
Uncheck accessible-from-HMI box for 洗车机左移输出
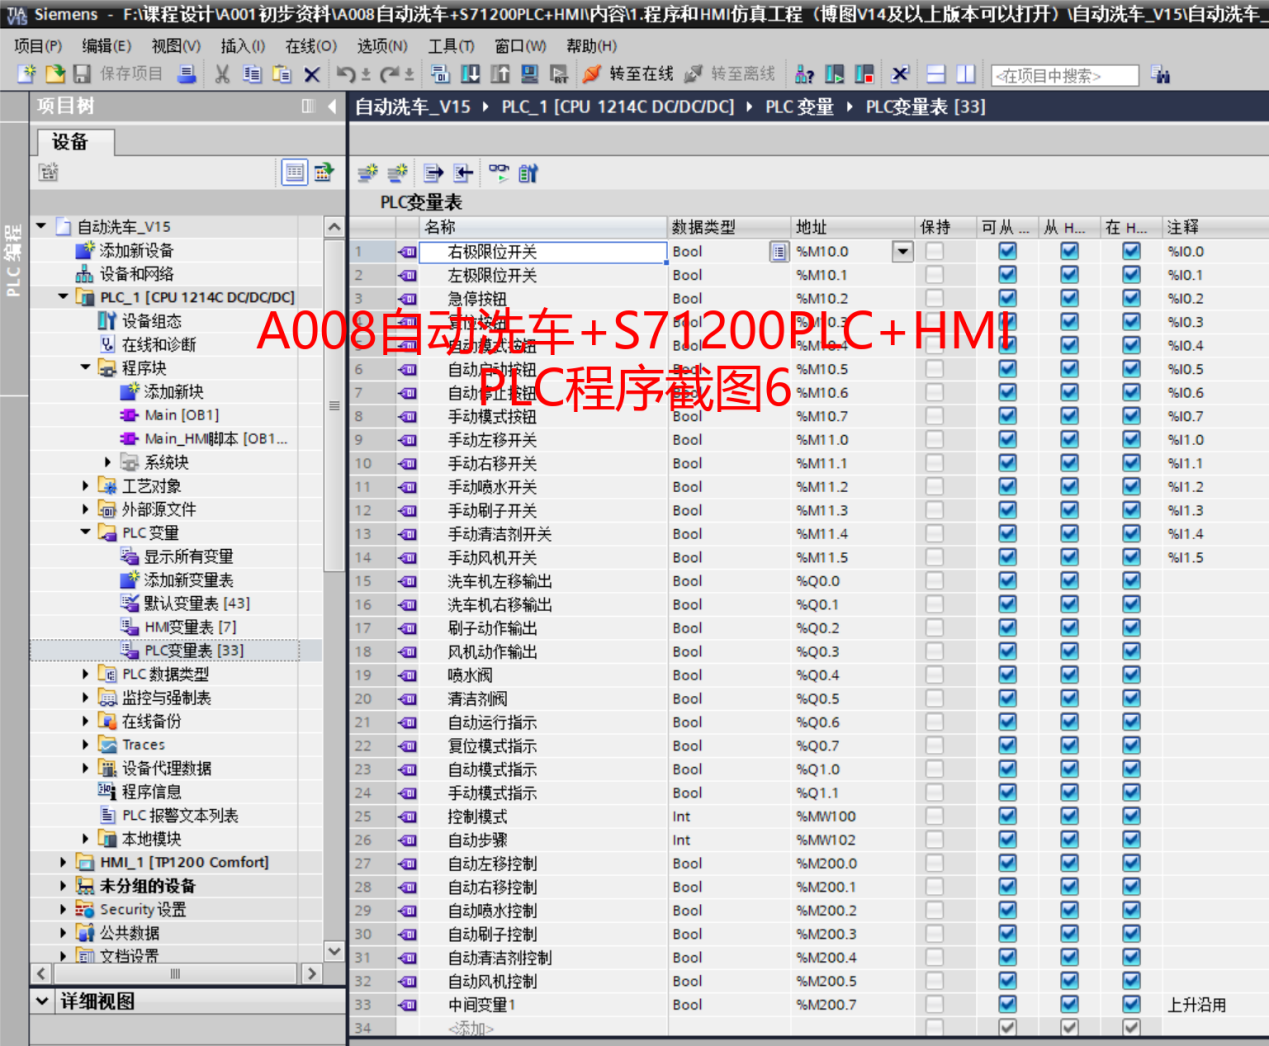1007,580
